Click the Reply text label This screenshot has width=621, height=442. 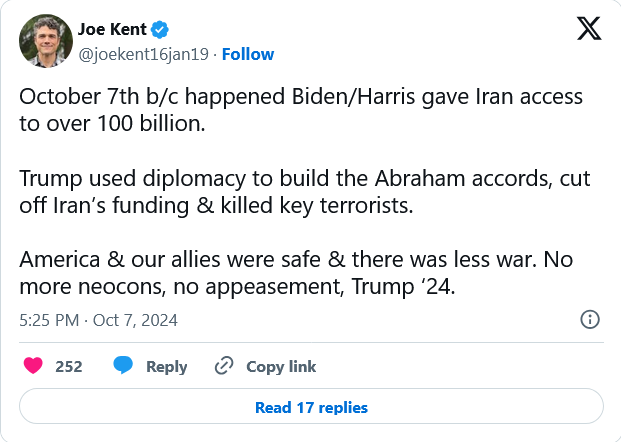166,367
